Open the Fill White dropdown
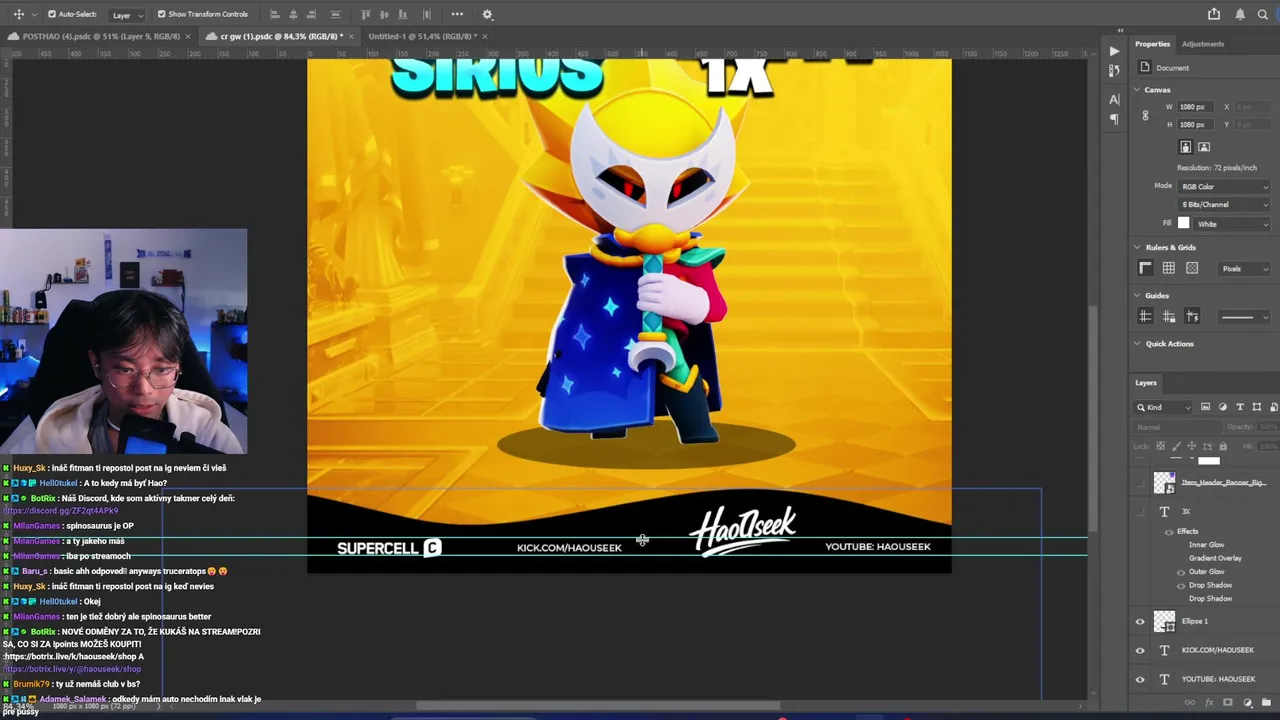Image resolution: width=1280 pixels, height=720 pixels. (1233, 224)
